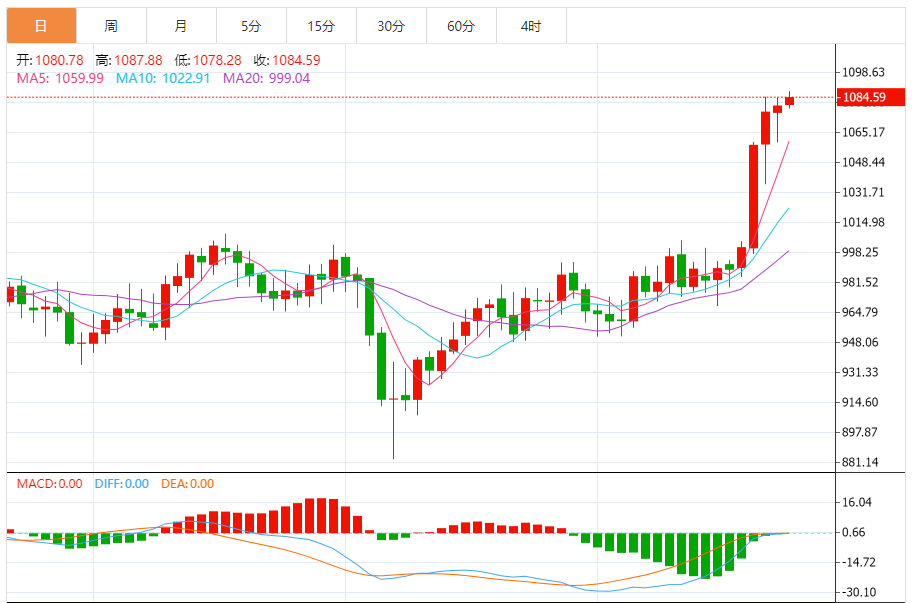Click the 低:1078.28 low price value

(x=208, y=60)
